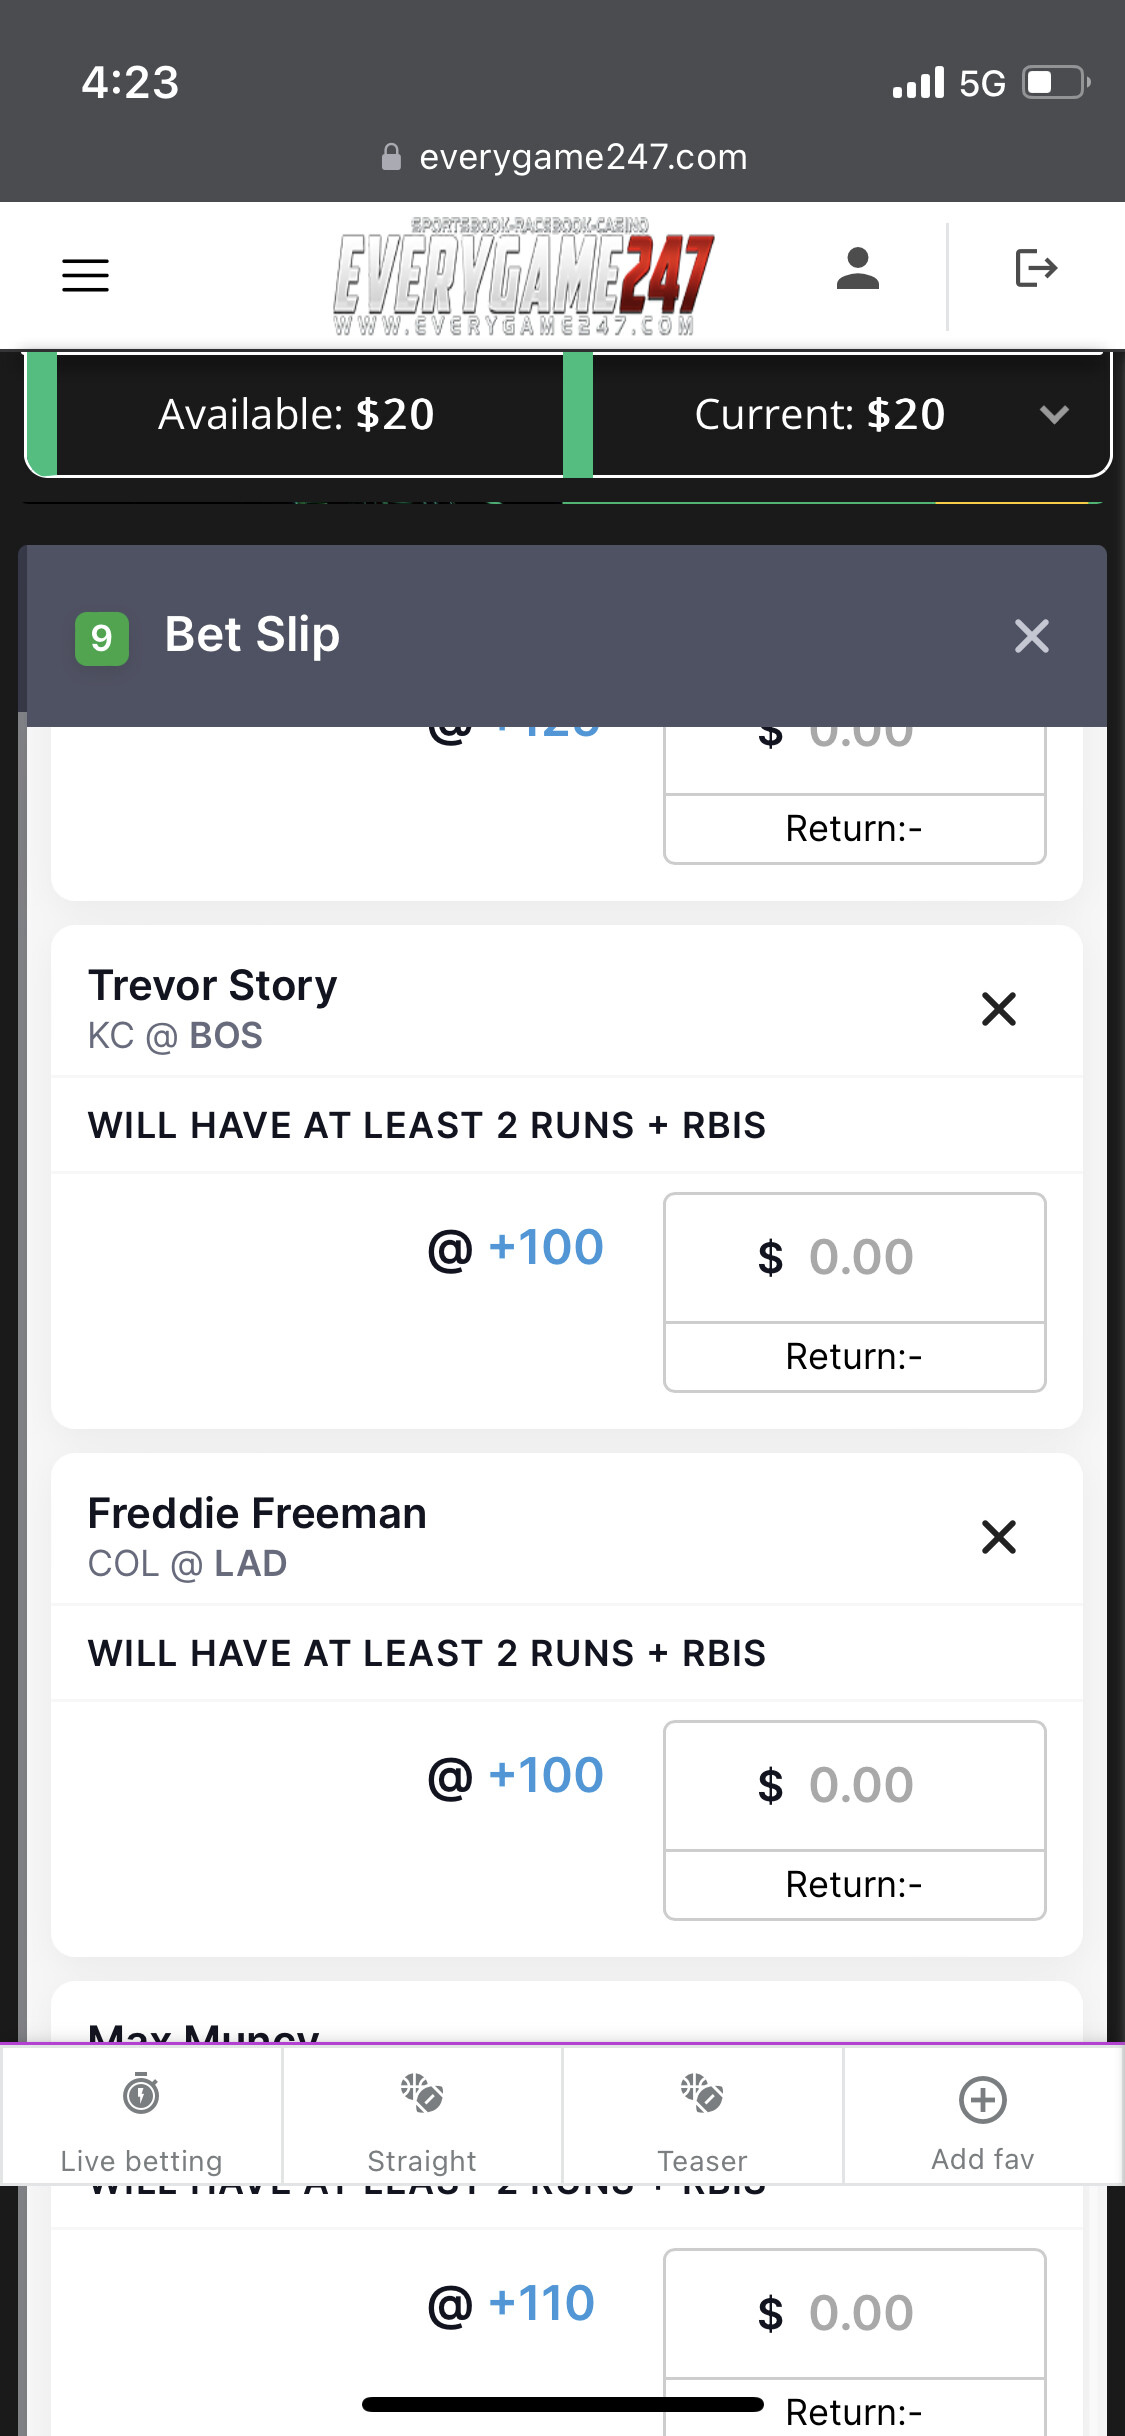The width and height of the screenshot is (1125, 2436).
Task: Close the Bet Slip panel
Action: coord(1031,636)
